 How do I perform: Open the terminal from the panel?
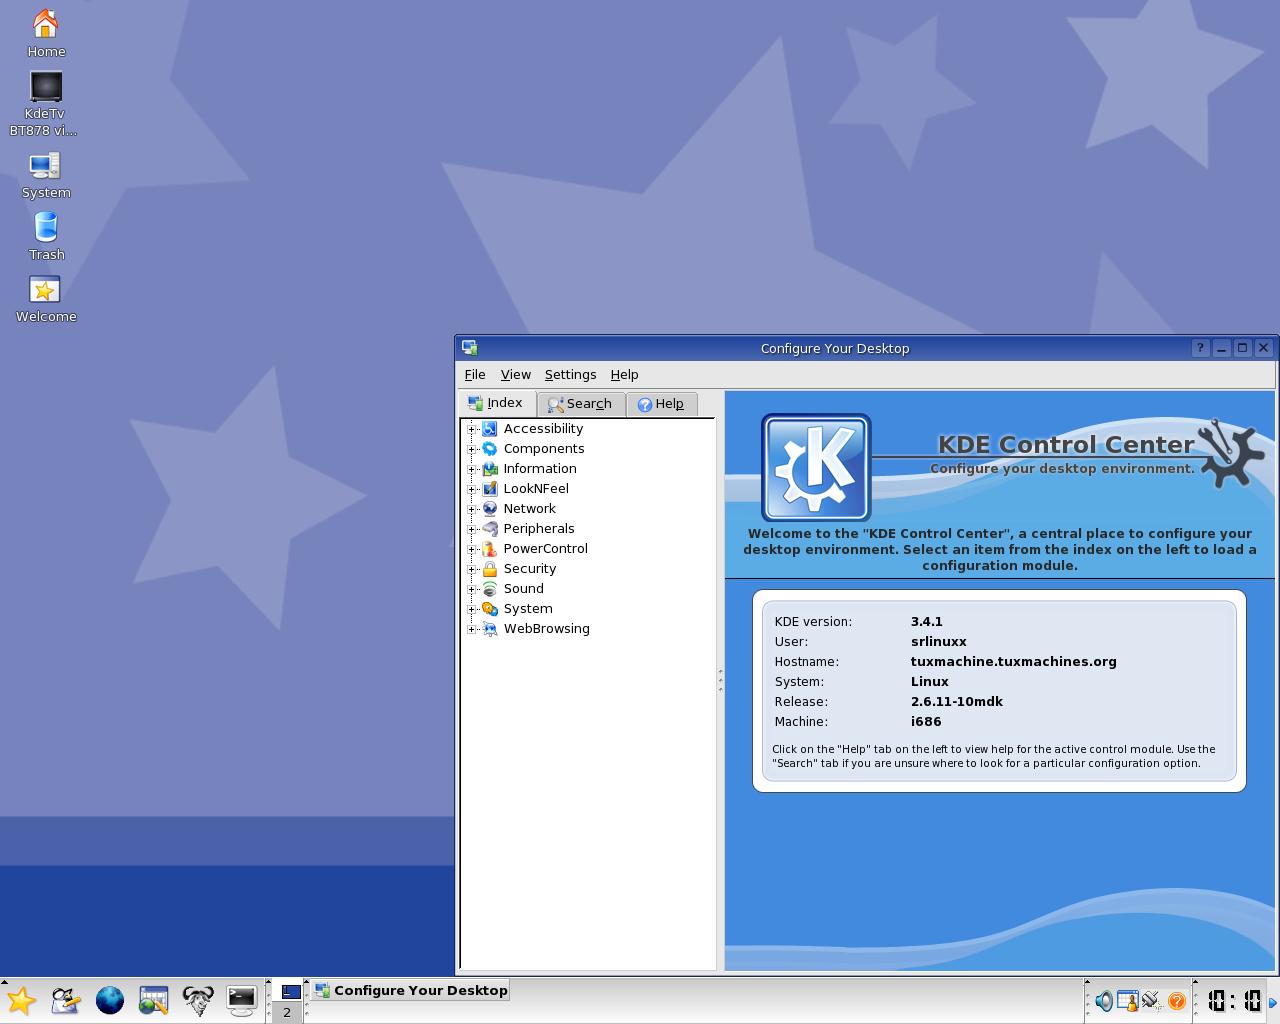click(x=242, y=1000)
